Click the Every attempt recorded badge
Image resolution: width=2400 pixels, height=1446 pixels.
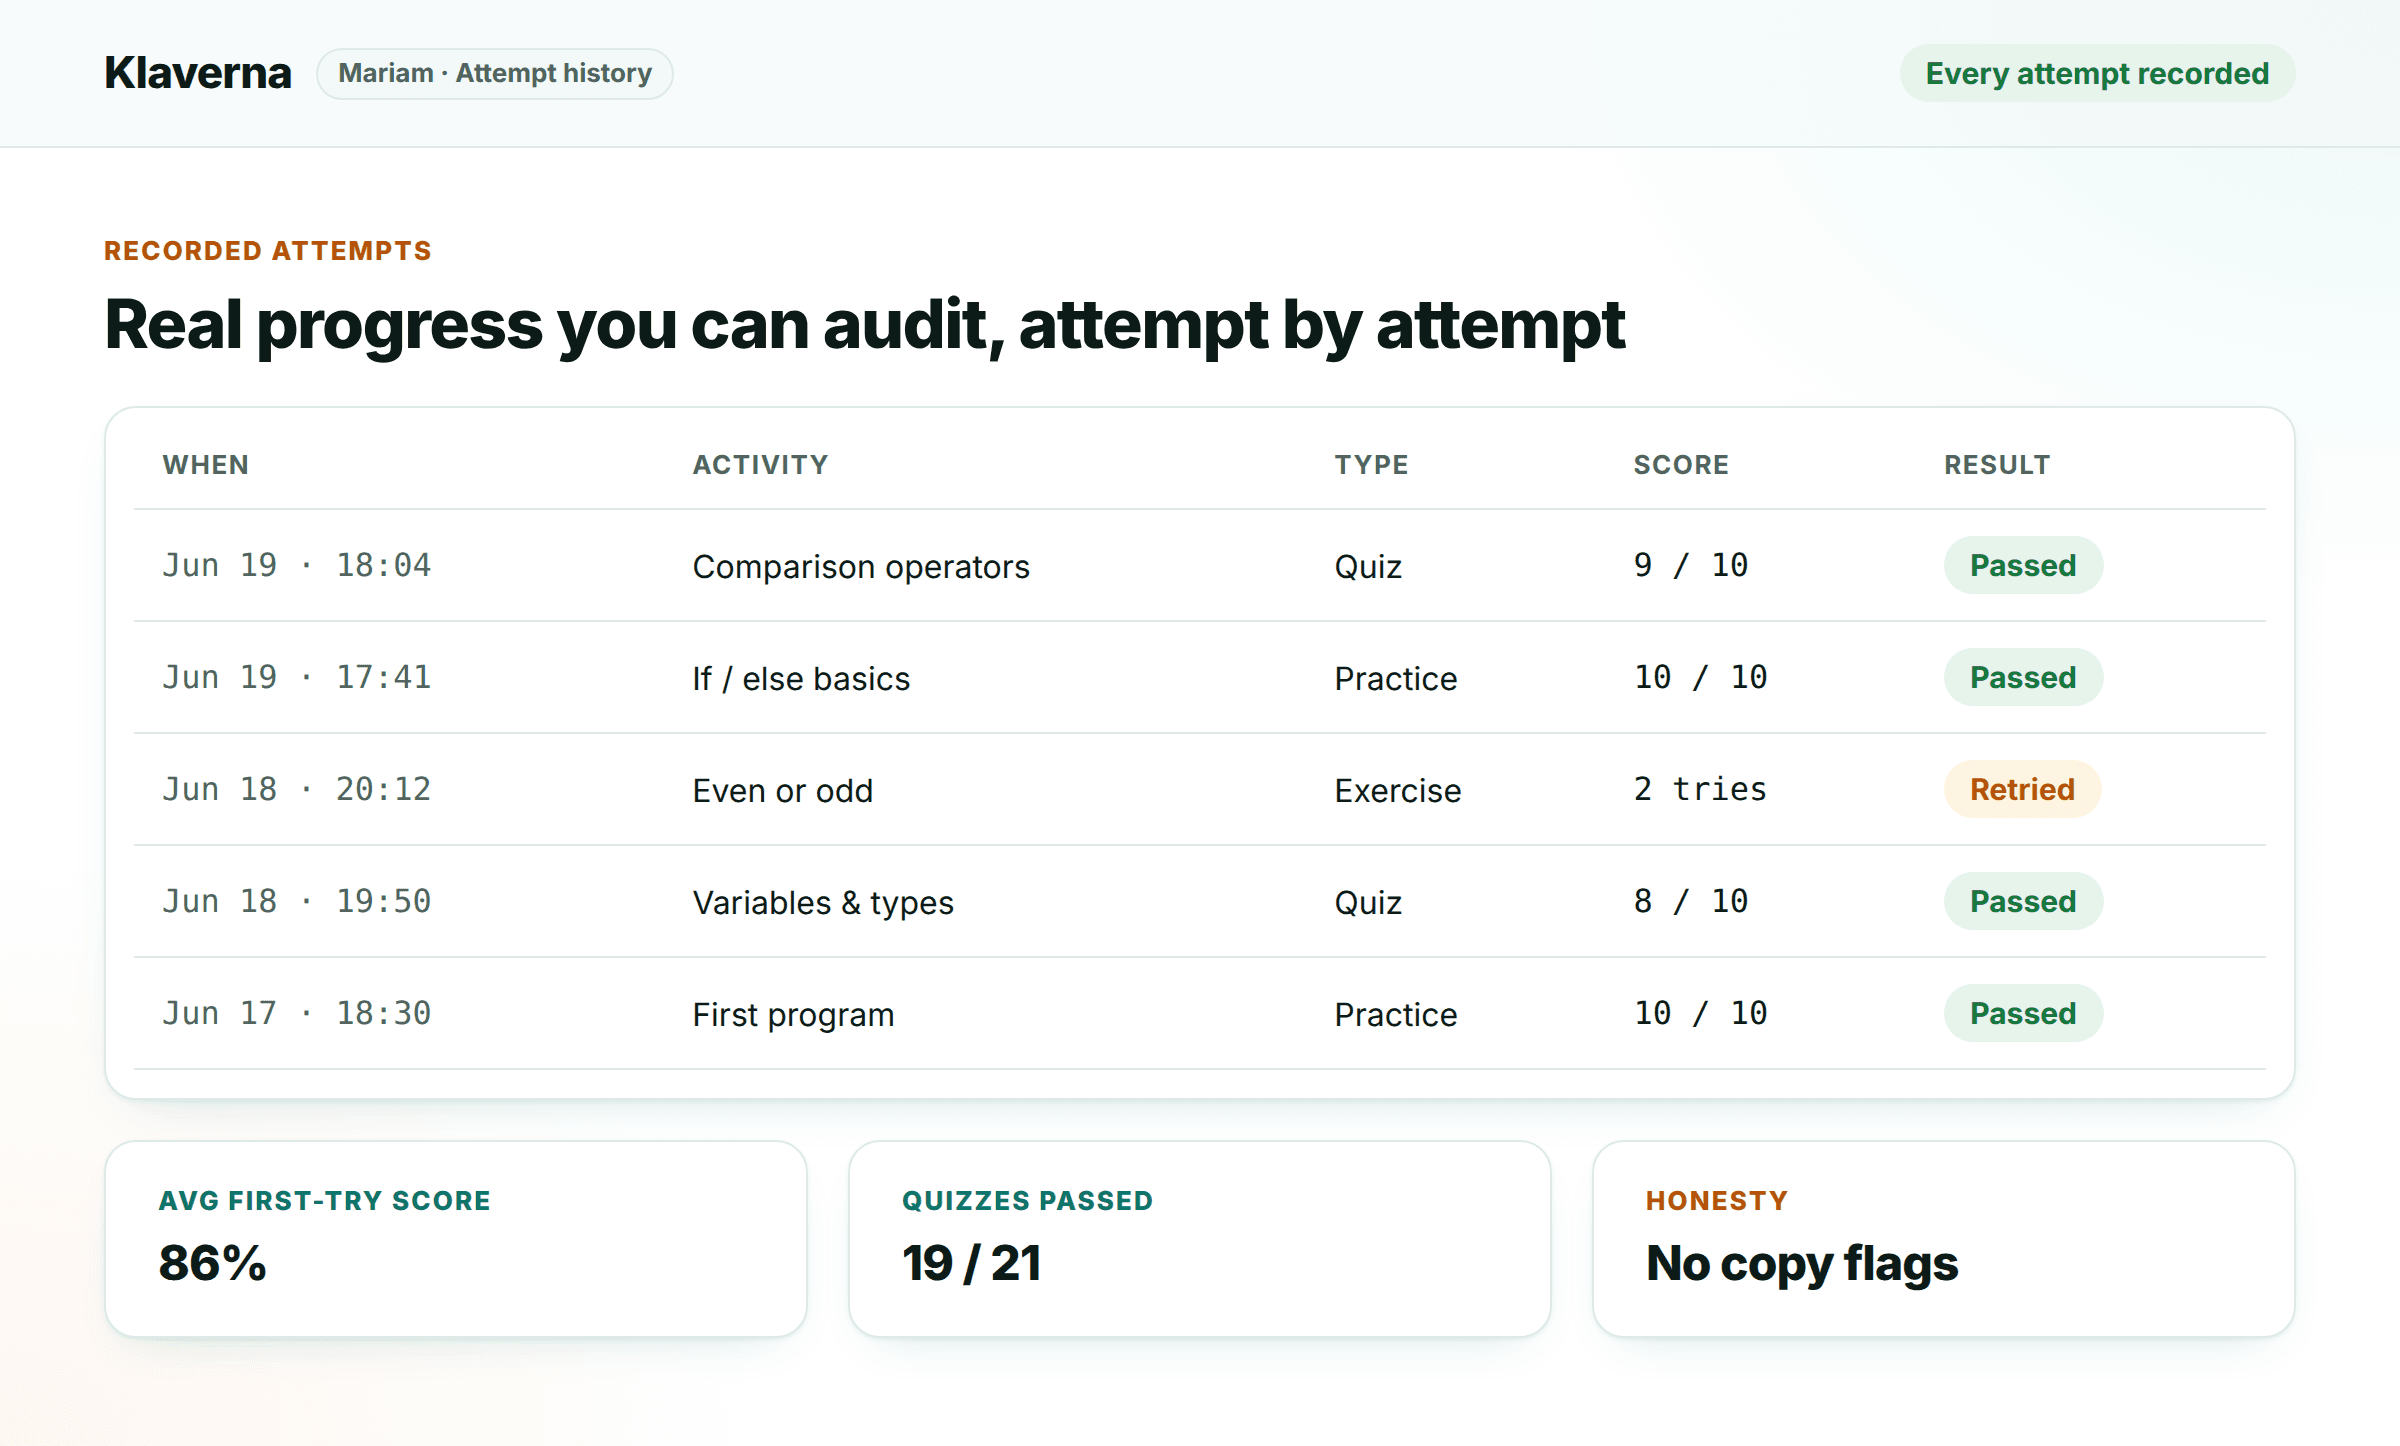(x=2097, y=73)
